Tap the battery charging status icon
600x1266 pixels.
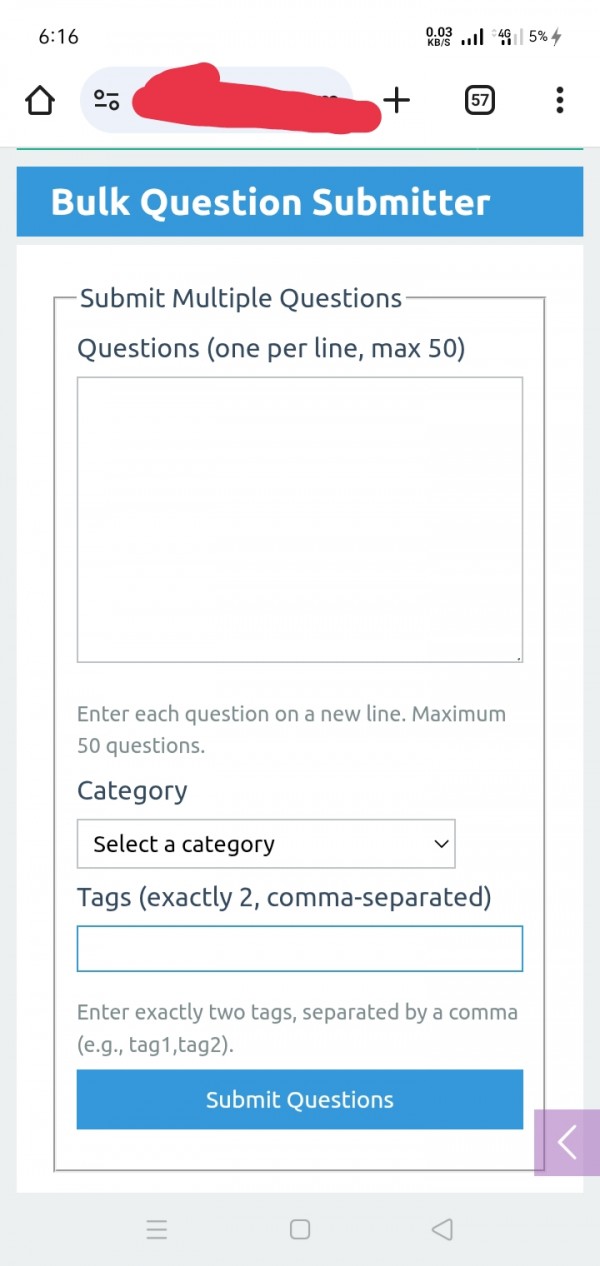[556, 37]
